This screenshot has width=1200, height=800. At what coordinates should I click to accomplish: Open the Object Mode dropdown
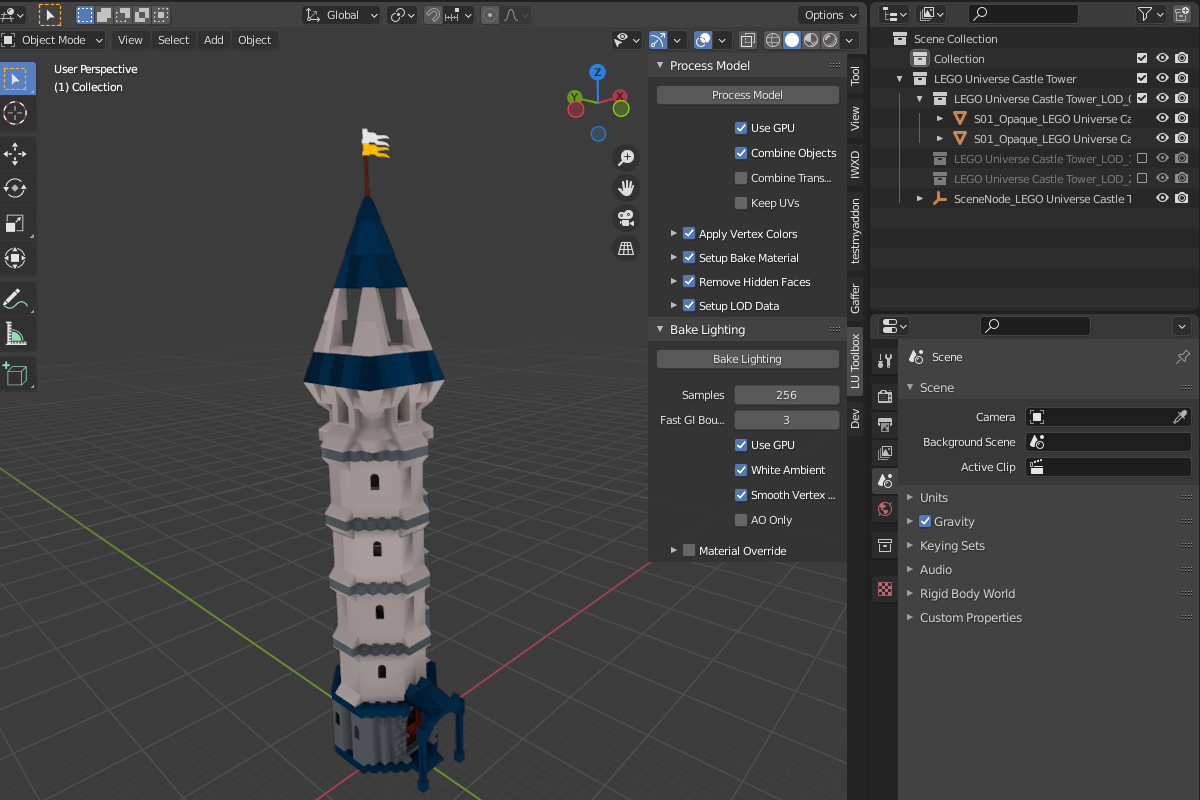click(54, 40)
